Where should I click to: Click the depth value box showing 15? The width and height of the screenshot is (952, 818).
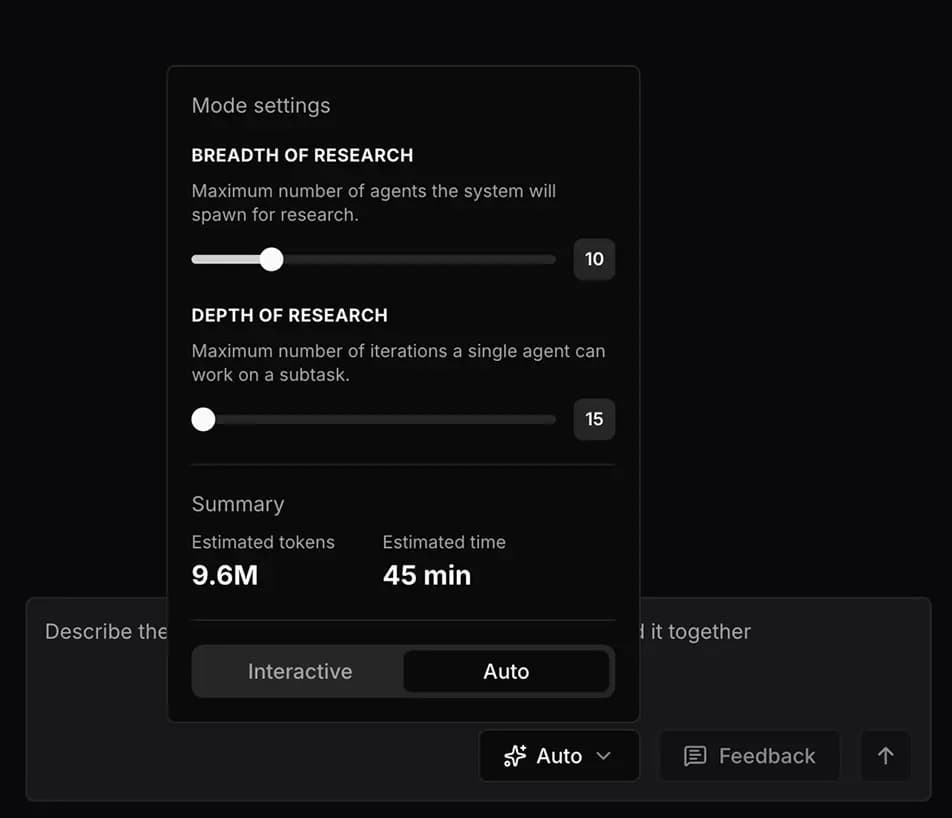(x=594, y=419)
